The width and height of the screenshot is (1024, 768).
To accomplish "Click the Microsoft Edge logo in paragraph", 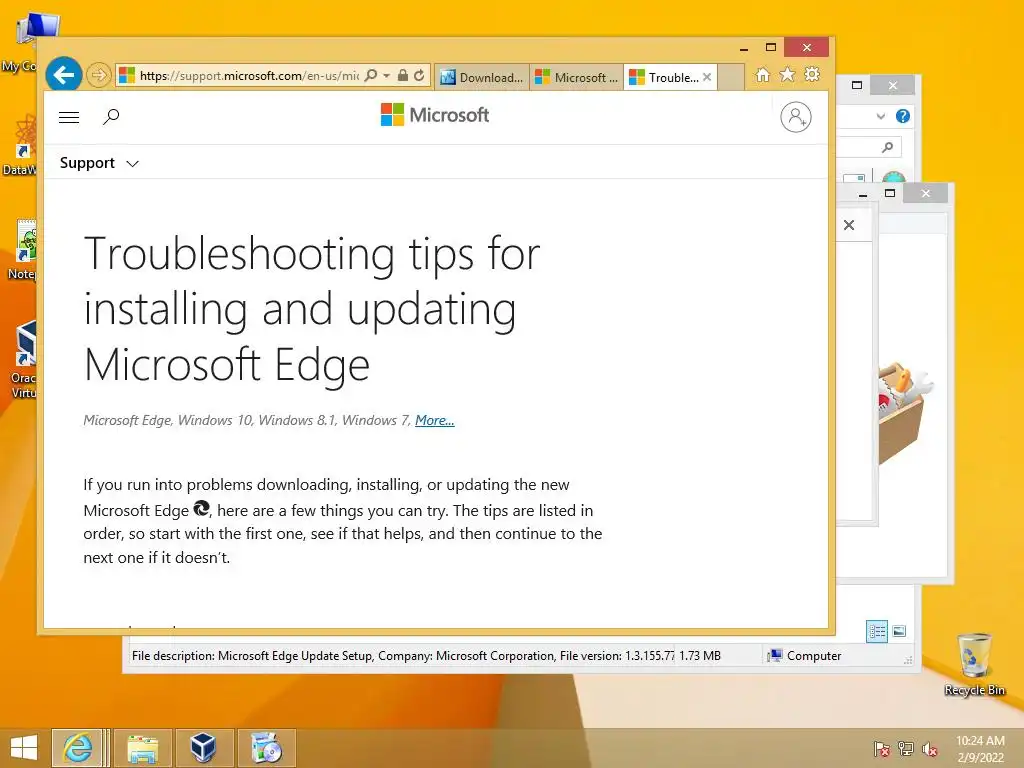I will [202, 509].
